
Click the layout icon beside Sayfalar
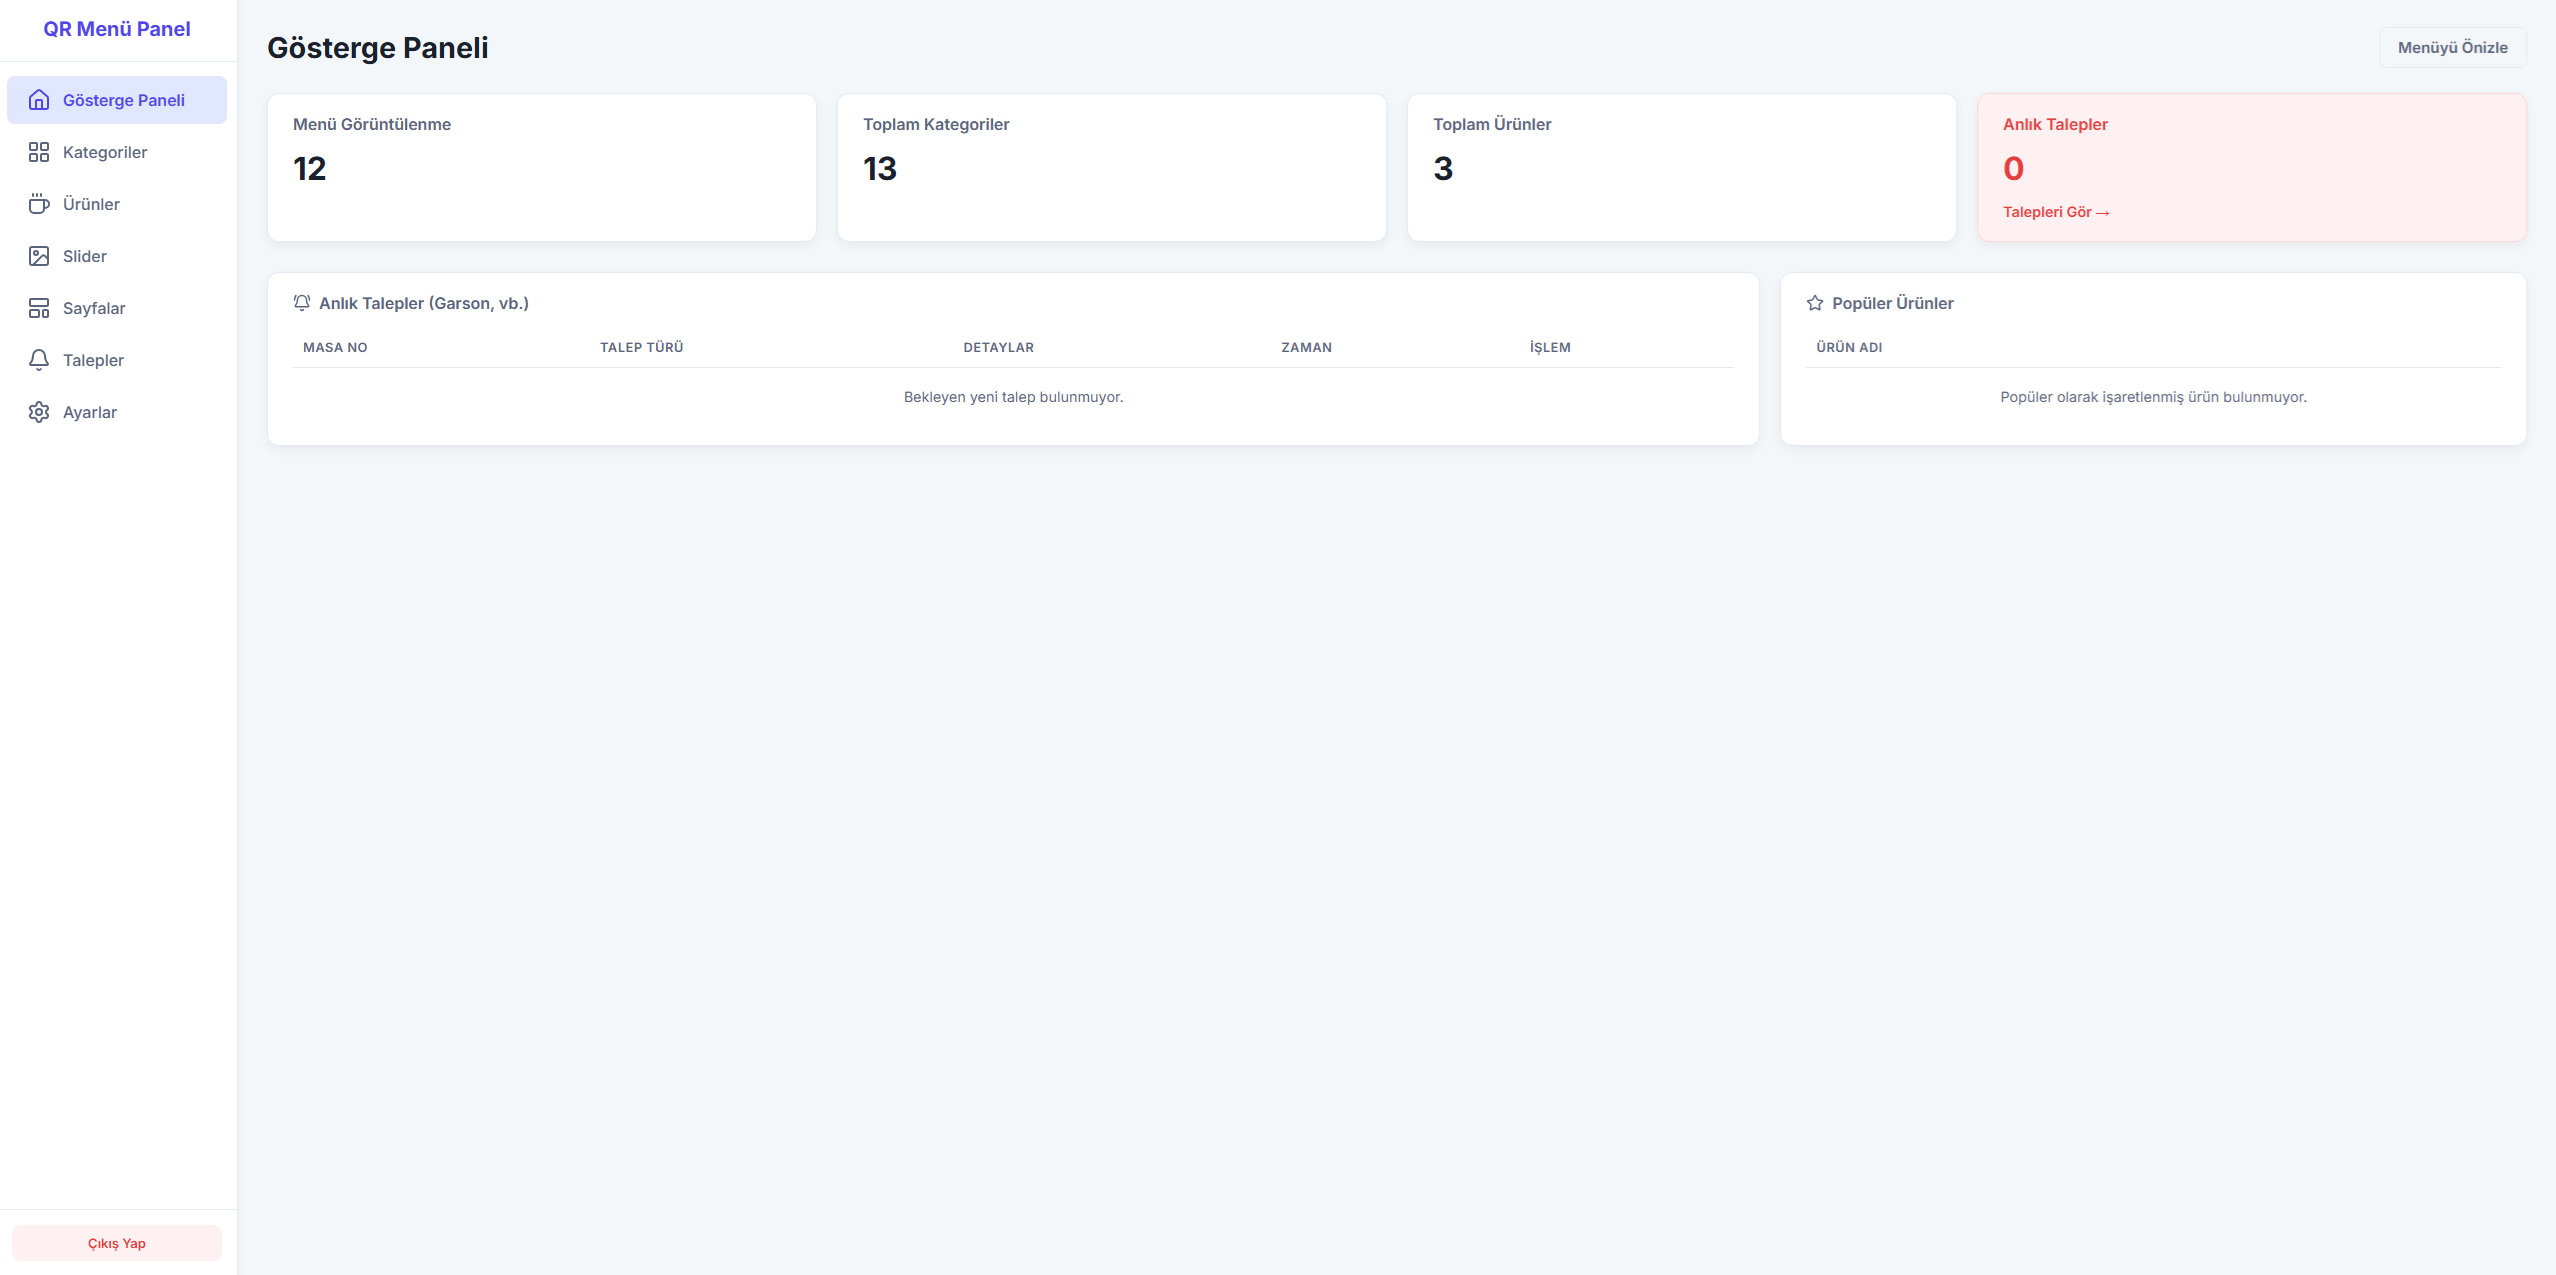[39, 308]
